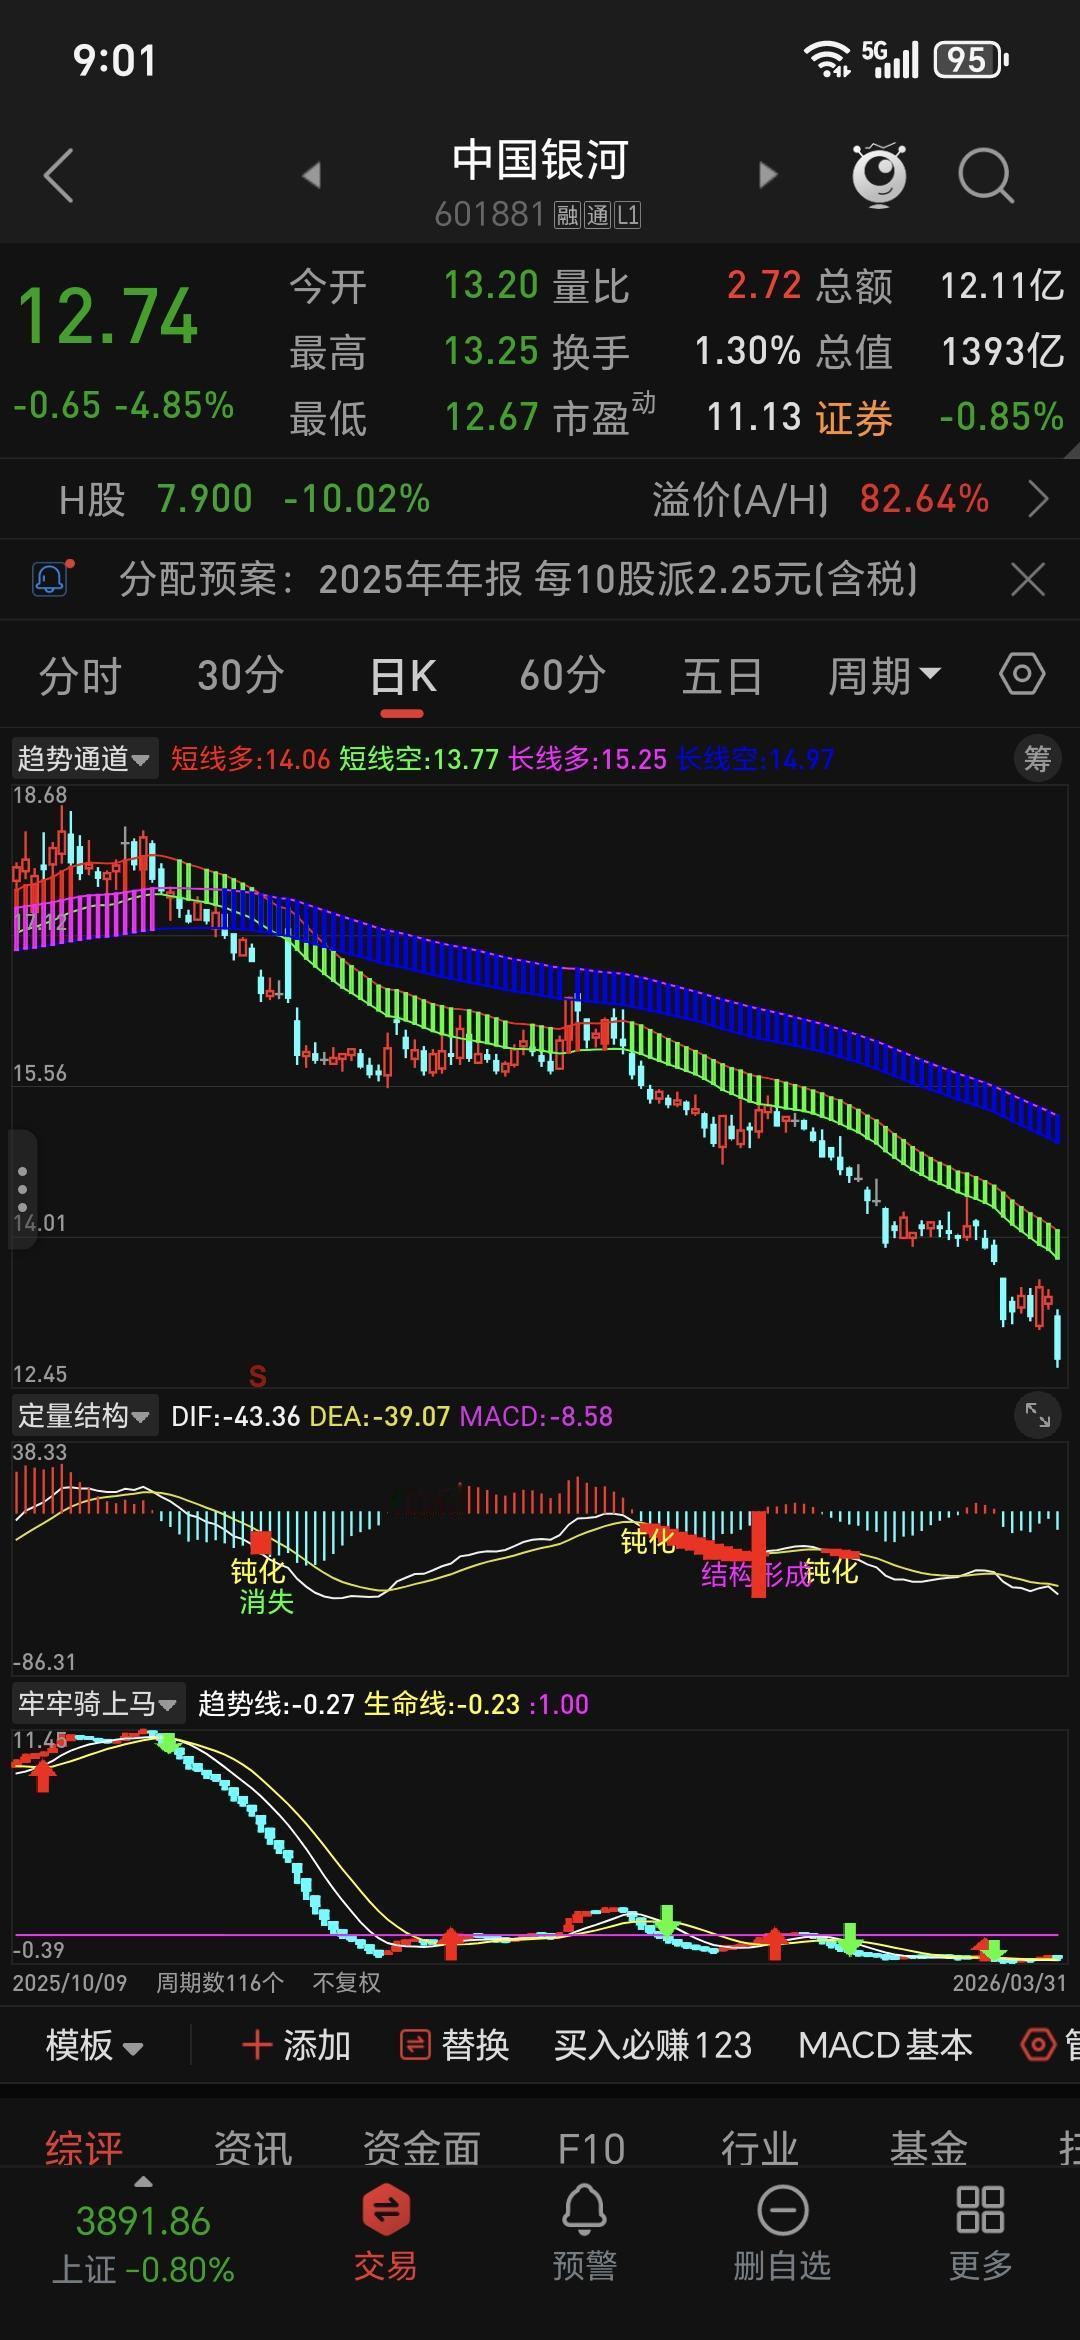Tap the back arrow icon
Screen dimensions: 1080x2340
pyautogui.click(x=59, y=176)
